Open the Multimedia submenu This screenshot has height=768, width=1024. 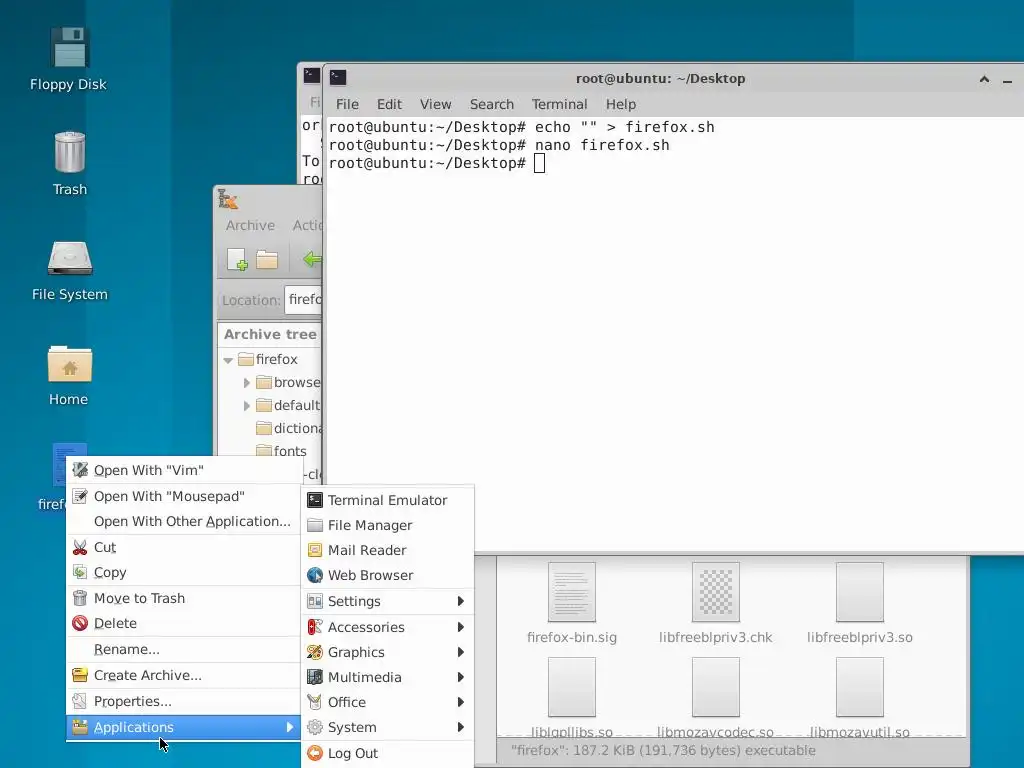click(x=387, y=677)
